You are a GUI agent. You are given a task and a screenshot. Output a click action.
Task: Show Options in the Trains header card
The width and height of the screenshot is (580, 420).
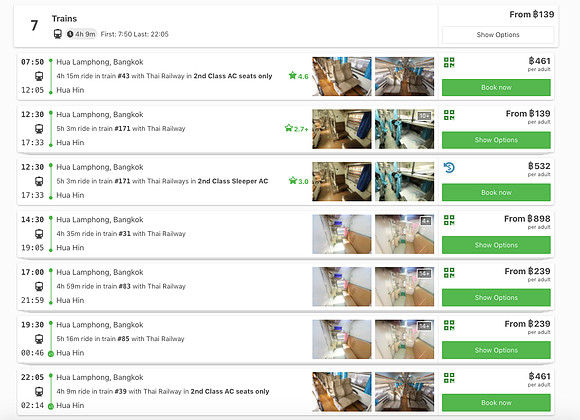[x=498, y=35]
